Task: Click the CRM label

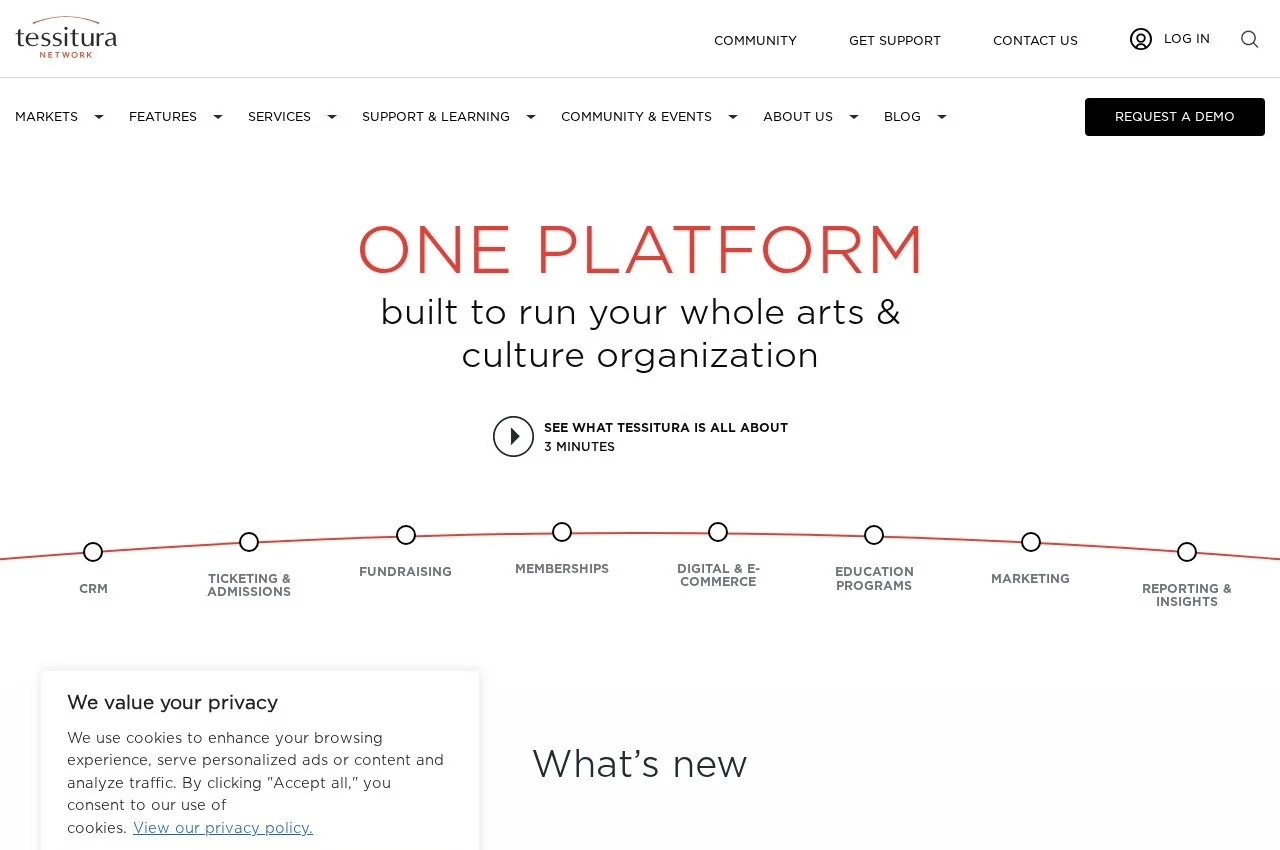Action: 93,589
